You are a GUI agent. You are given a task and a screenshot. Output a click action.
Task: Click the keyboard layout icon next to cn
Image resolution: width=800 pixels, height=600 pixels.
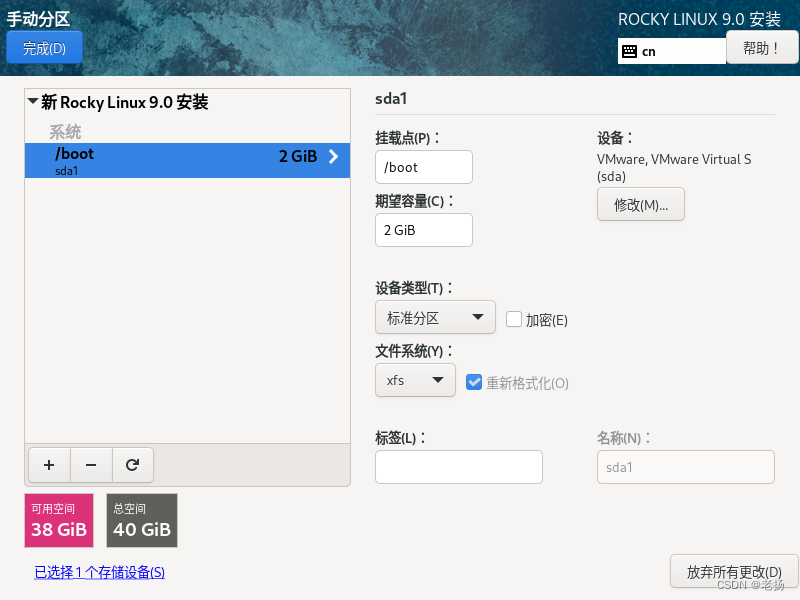coord(630,51)
